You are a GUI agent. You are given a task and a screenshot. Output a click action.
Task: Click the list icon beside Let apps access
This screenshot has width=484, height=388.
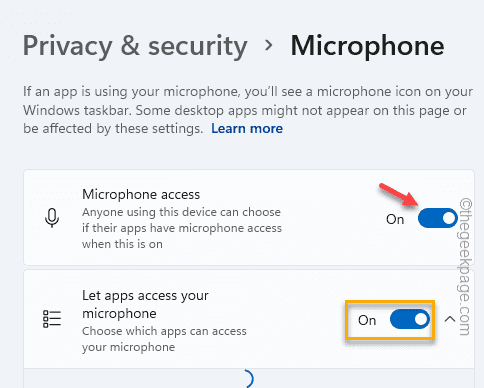[x=52, y=319]
